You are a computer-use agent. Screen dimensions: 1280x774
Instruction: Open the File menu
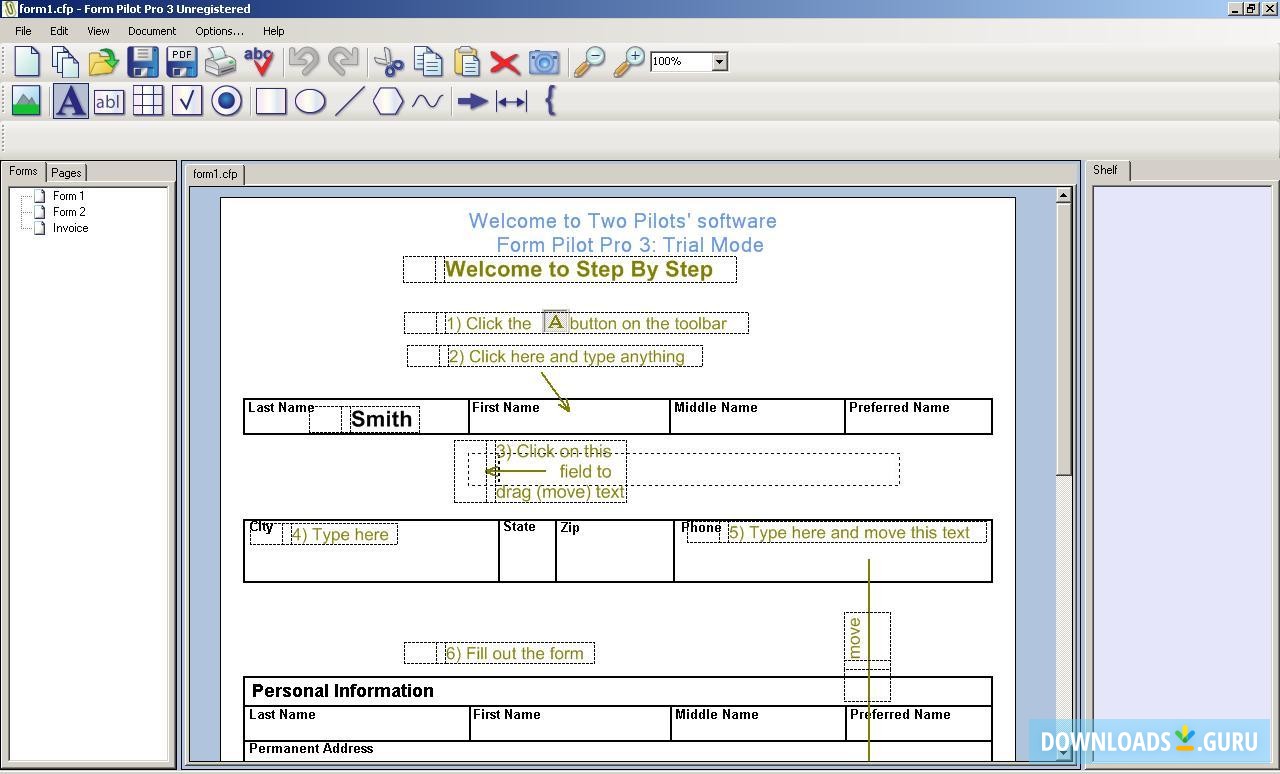tap(23, 31)
